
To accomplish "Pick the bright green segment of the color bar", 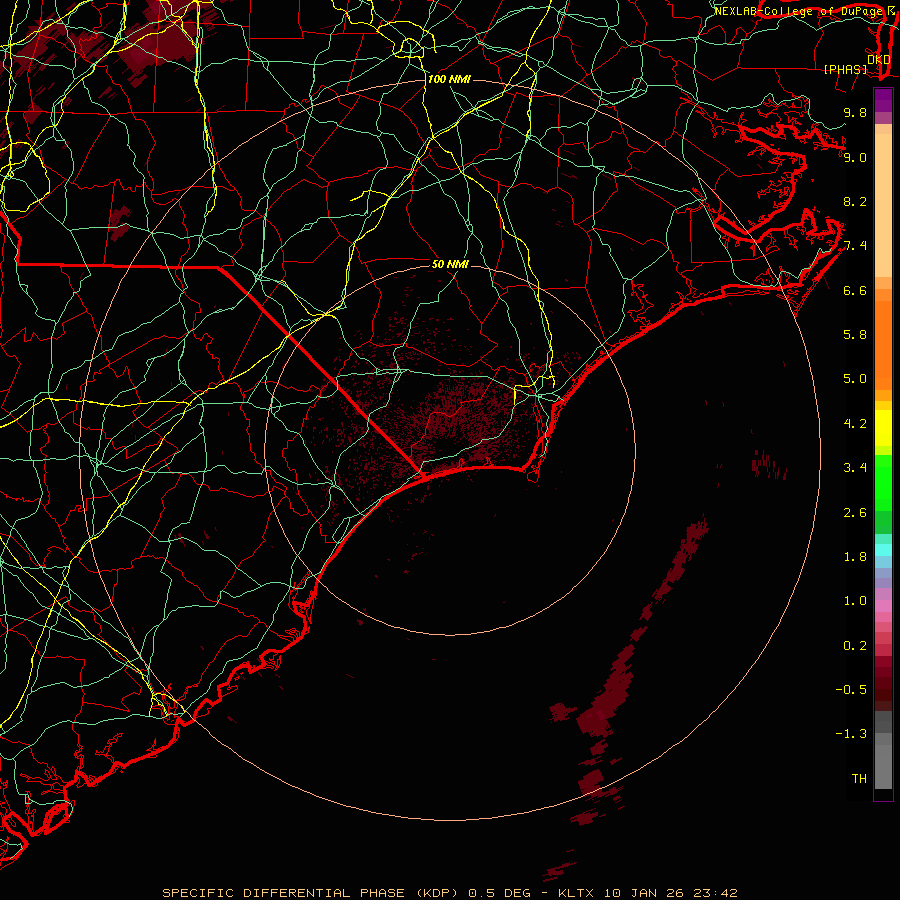I will (883, 482).
